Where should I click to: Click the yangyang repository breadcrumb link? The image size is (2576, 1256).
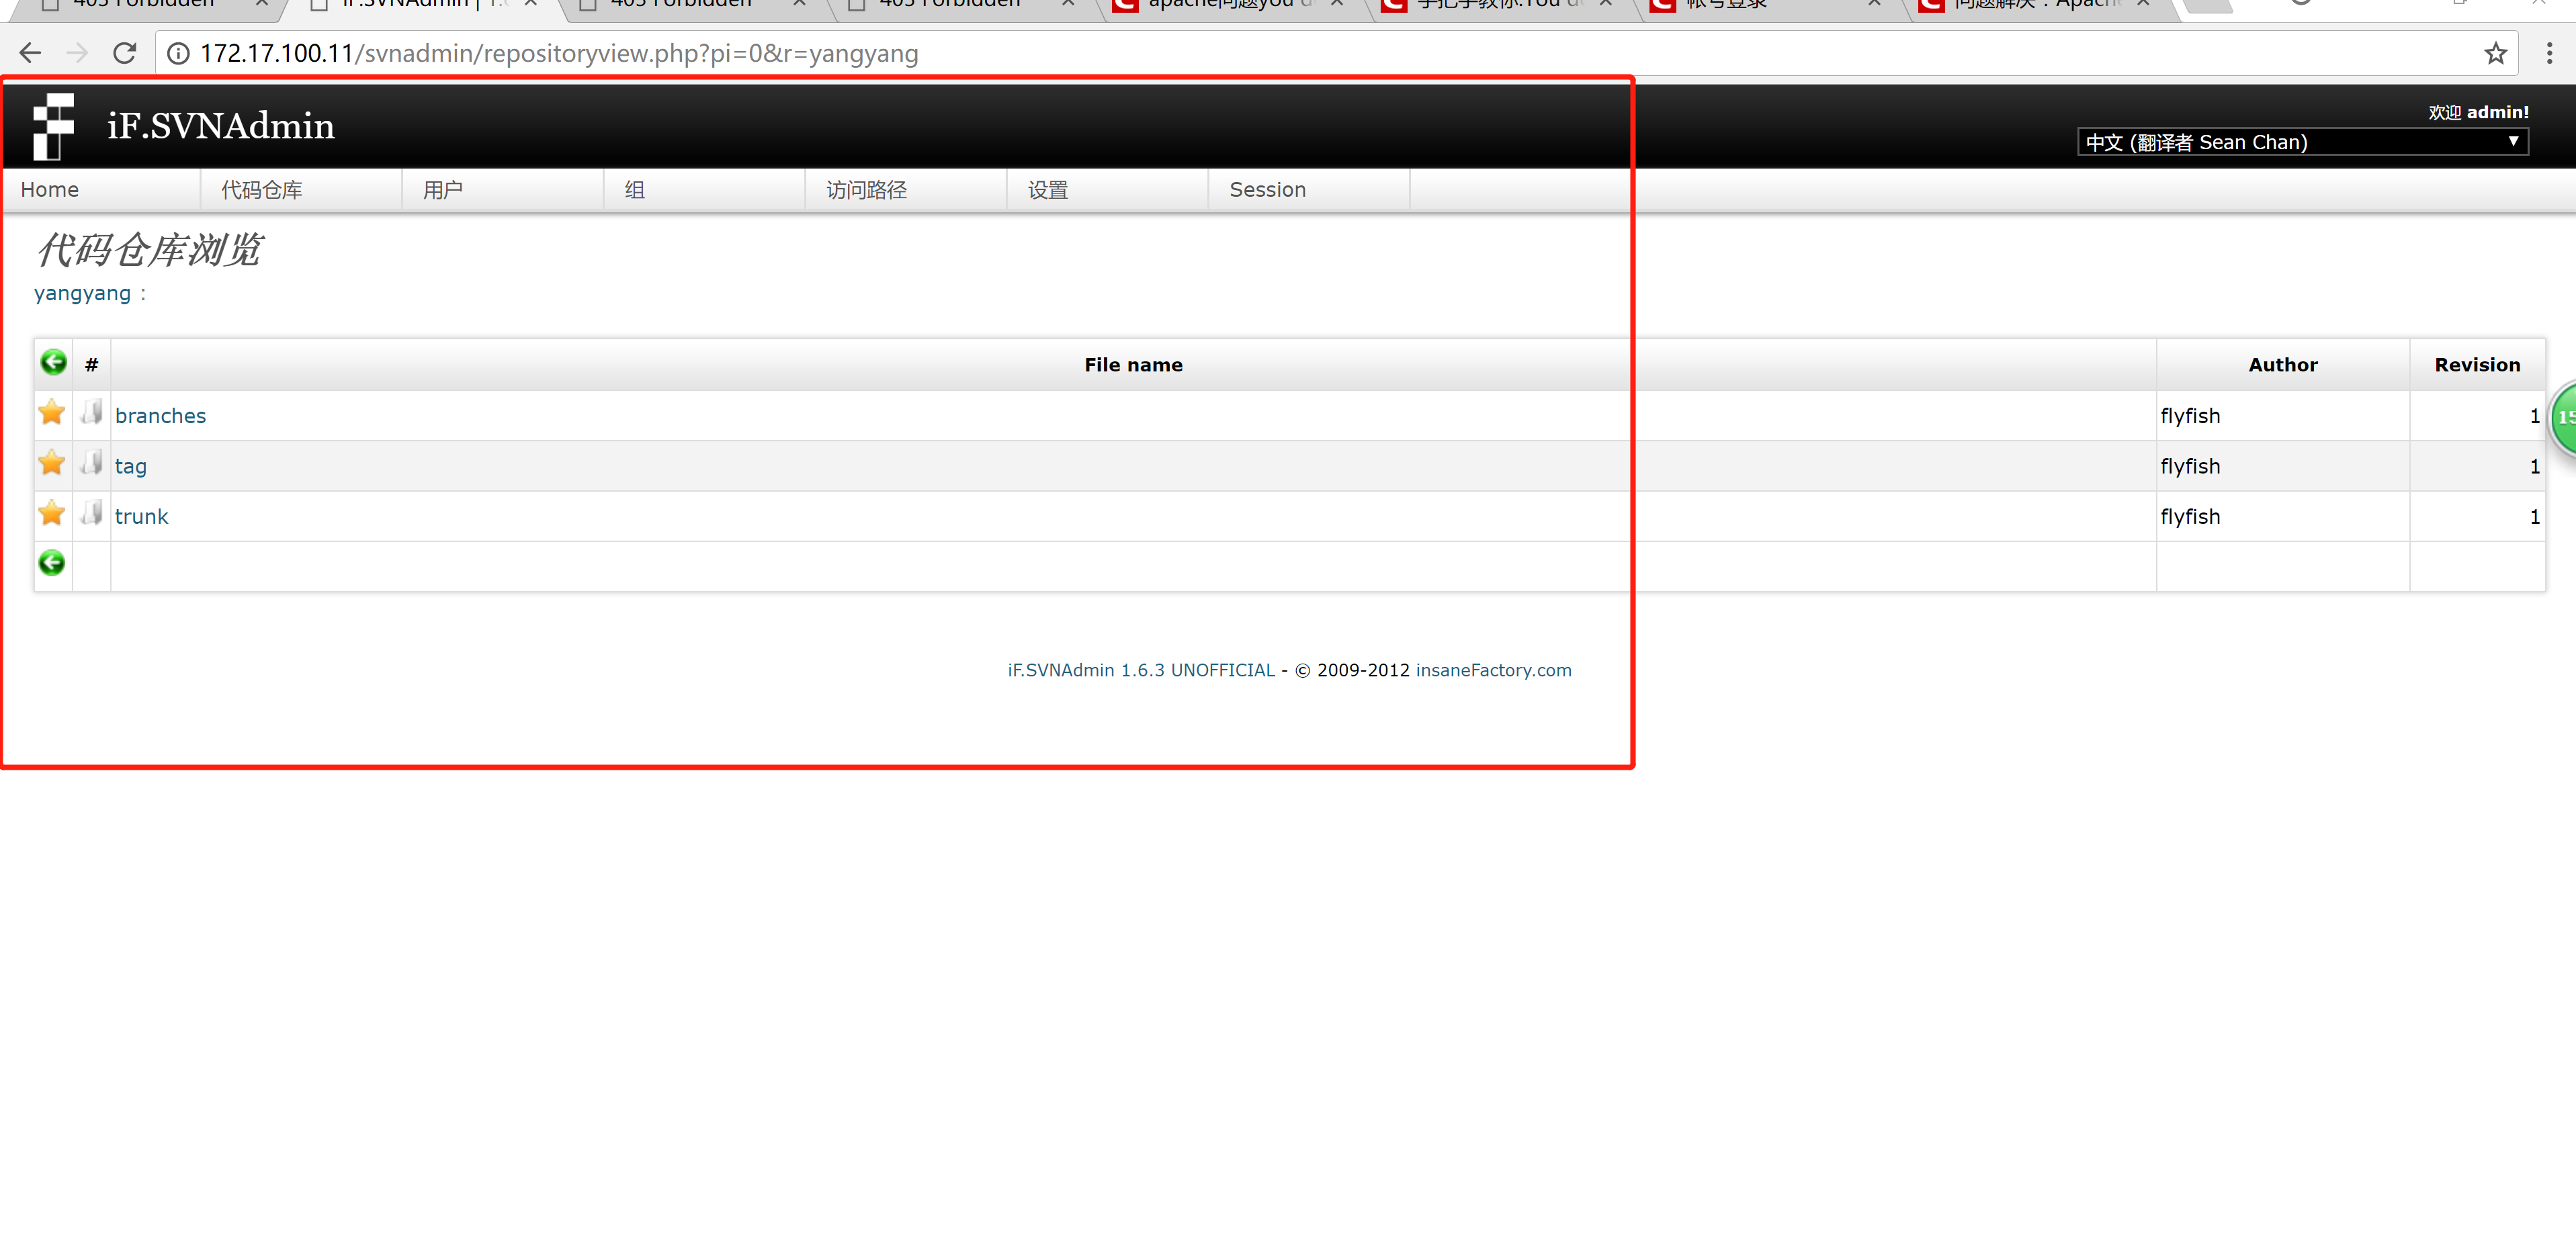[82, 293]
